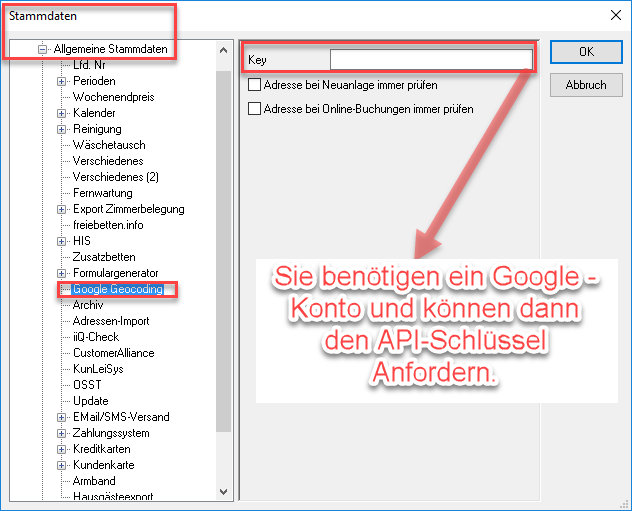This screenshot has height=511, width=633.
Task: Select Allgemeine Stammdaten root item
Action: click(x=110, y=49)
